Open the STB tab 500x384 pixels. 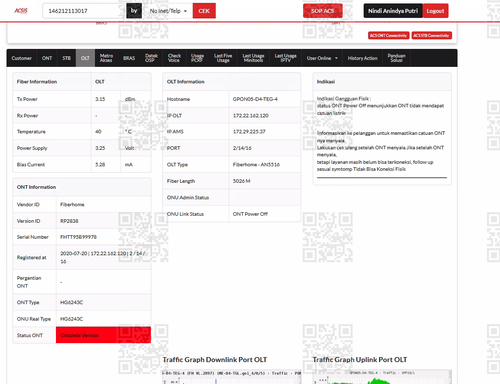pos(67,58)
